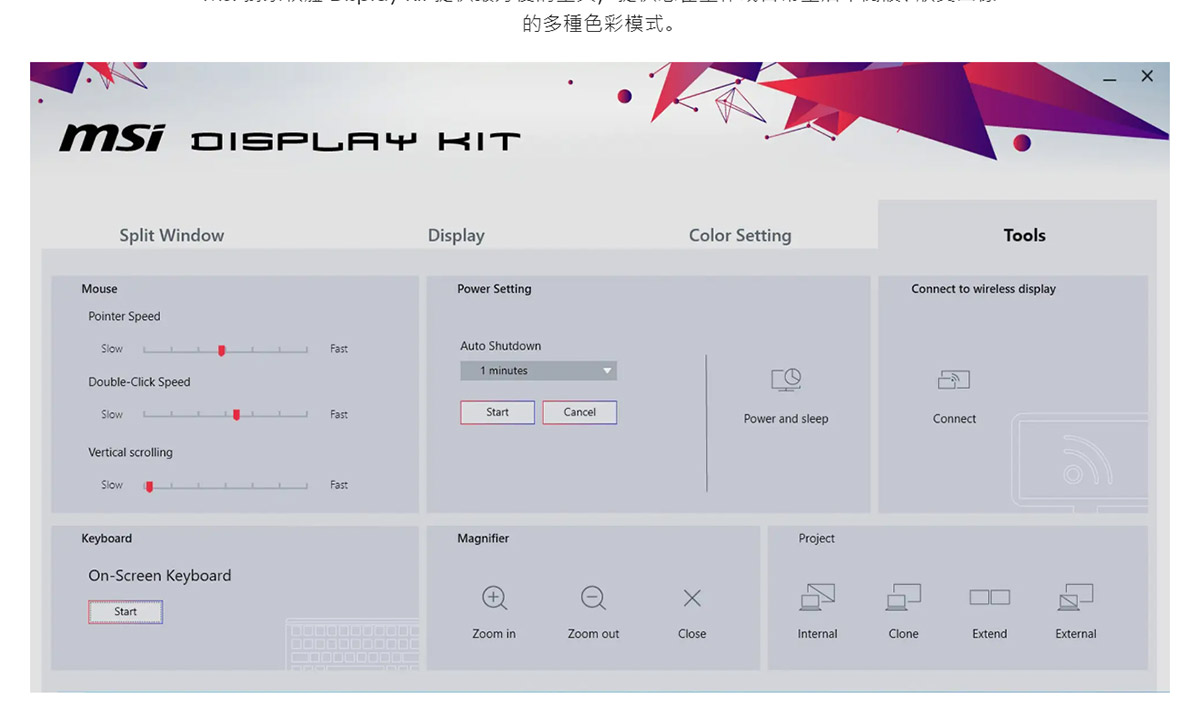Open the Power and sleep settings icon
This screenshot has width=1200, height=718.
pos(786,380)
